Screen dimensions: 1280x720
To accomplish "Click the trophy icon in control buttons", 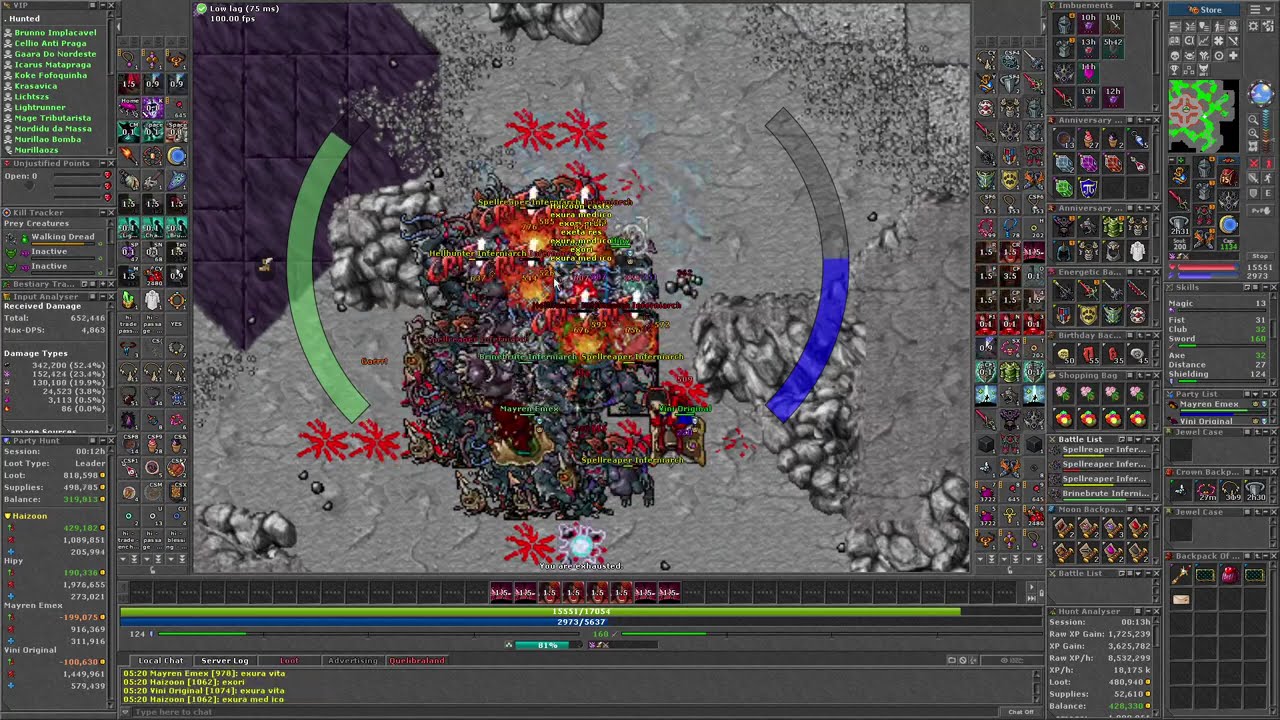I will coord(1175,69).
